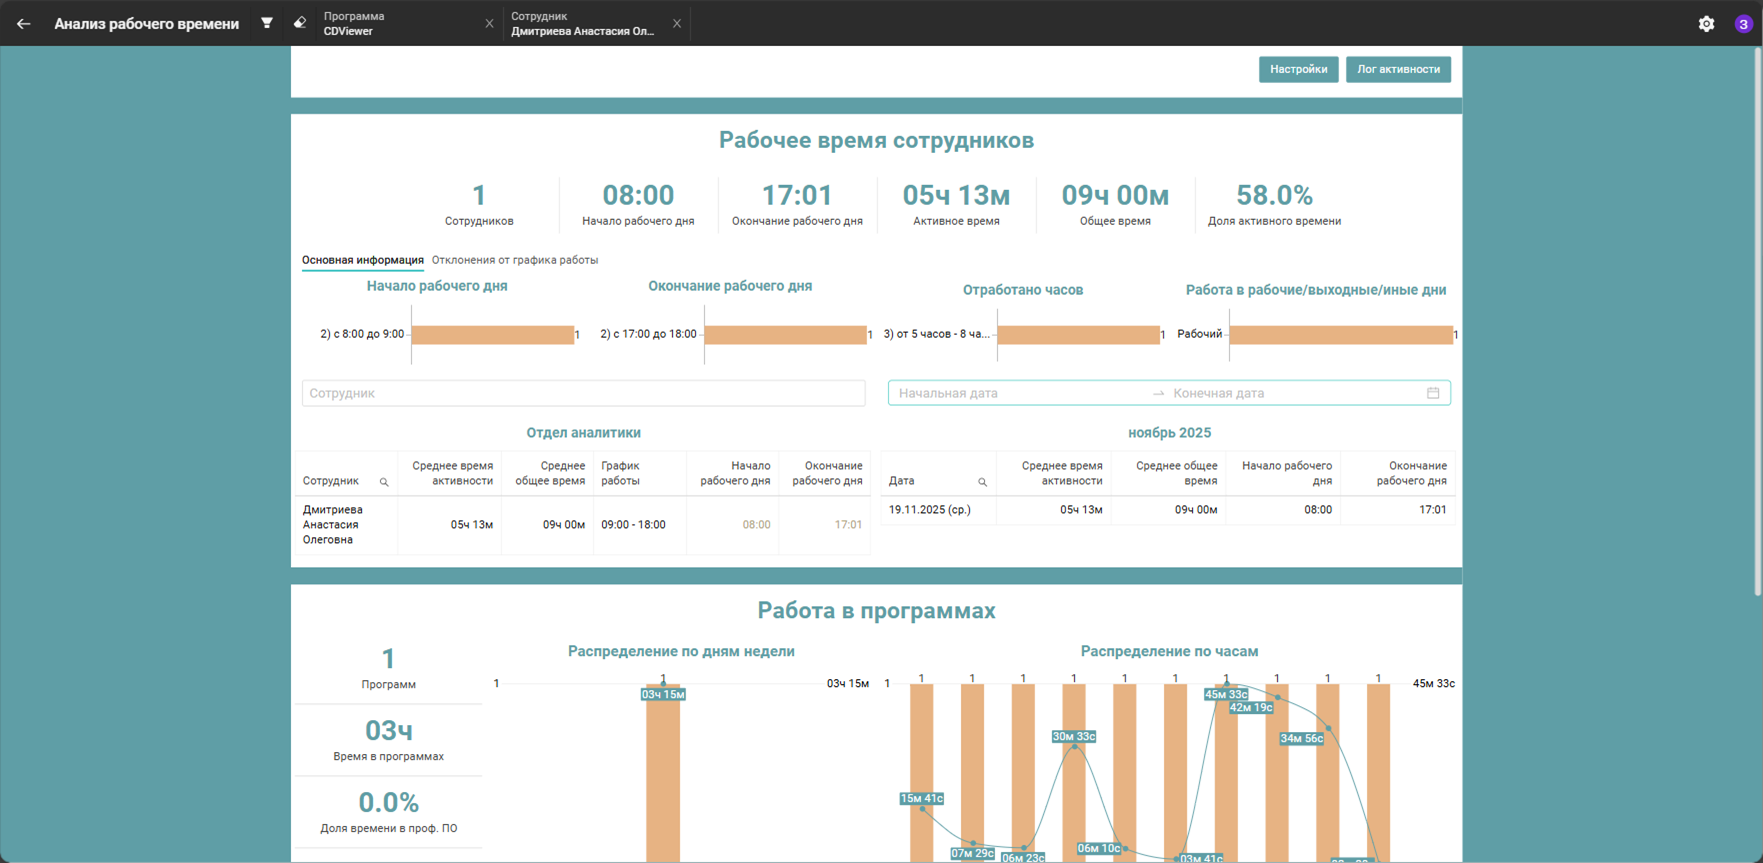Open the Лог активности button
Viewport: 1763px width, 863px height.
pyautogui.click(x=1398, y=69)
